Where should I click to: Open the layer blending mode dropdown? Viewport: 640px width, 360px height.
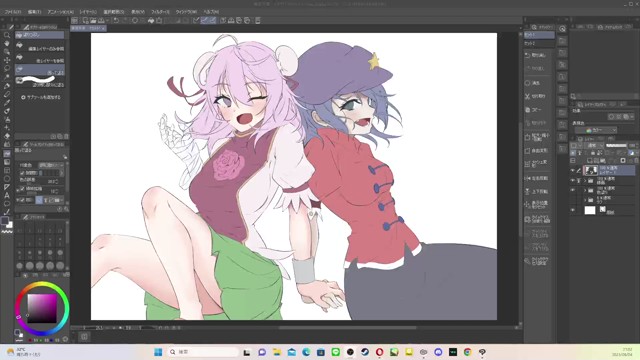coord(593,146)
